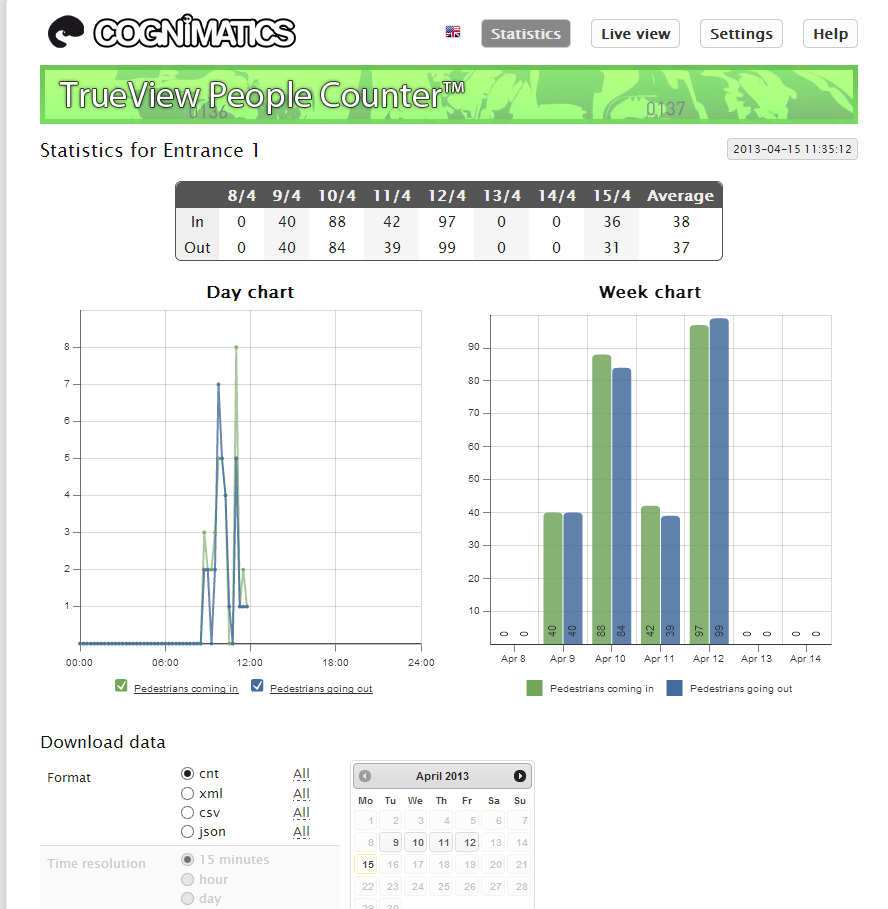Click the 2013-04-15 11:35:12 timestamp box

coord(792,149)
